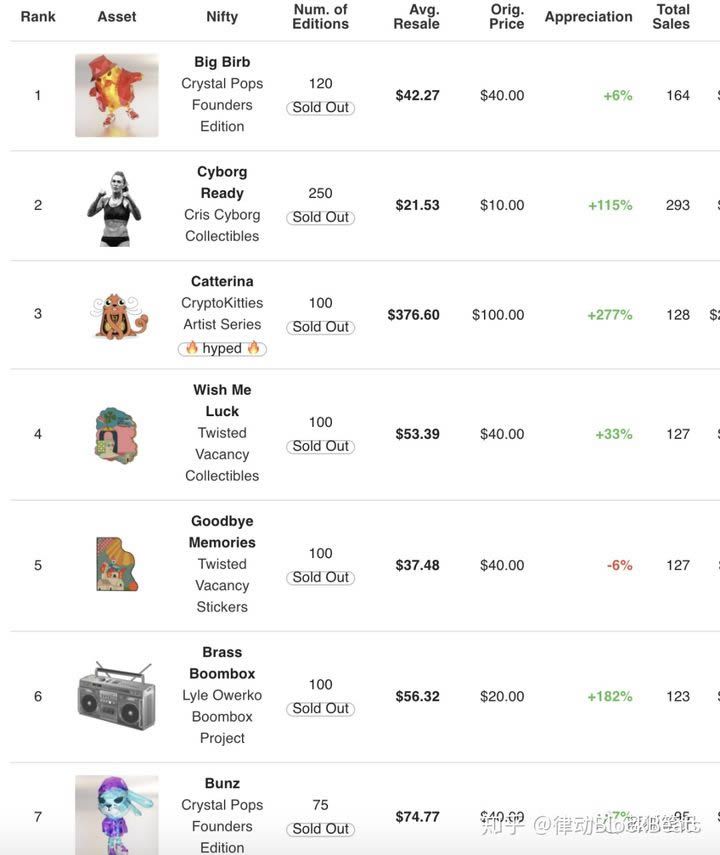
Task: Click Sold Out badge for Big Birb
Action: (321, 108)
